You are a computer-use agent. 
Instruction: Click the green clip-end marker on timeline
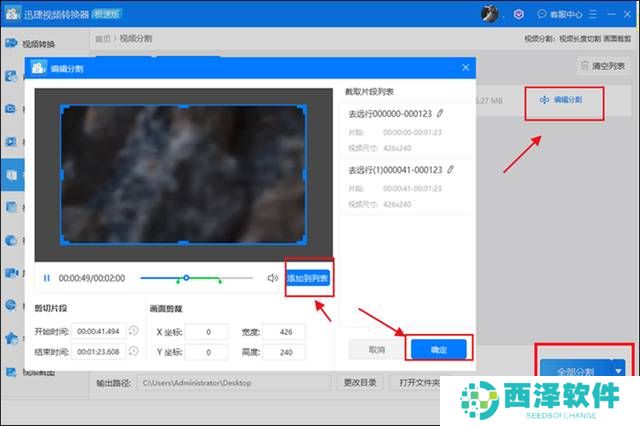[x=220, y=281]
